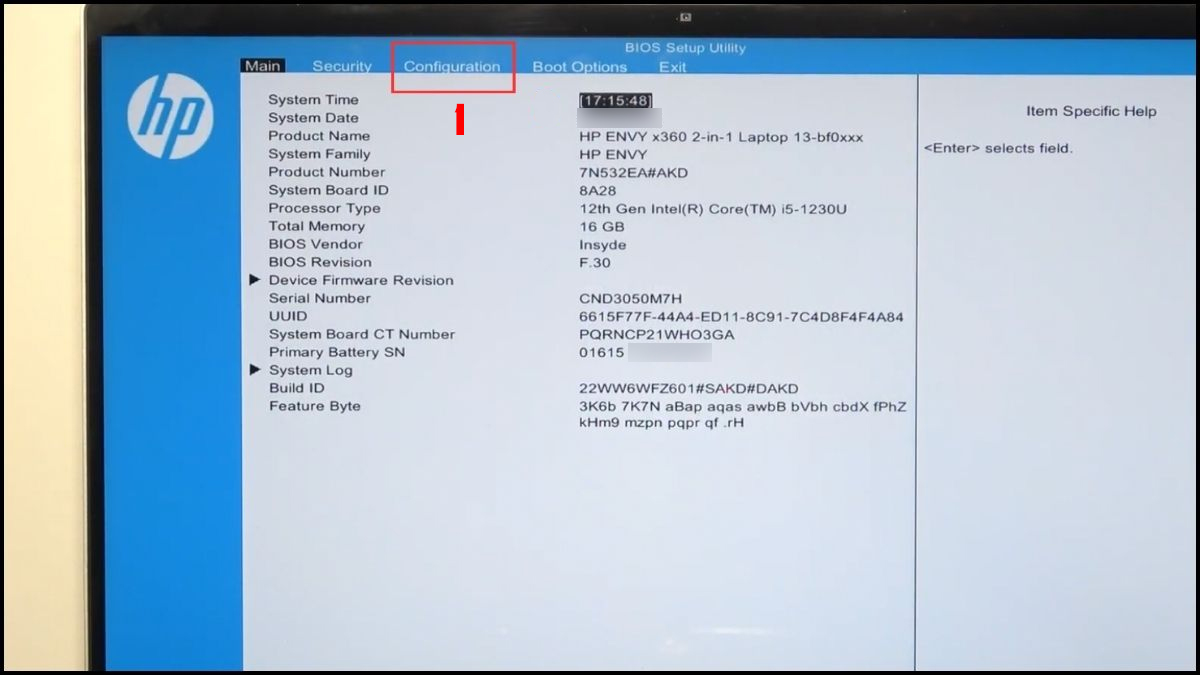
Task: Open the System Log entry
Action: click(x=310, y=370)
